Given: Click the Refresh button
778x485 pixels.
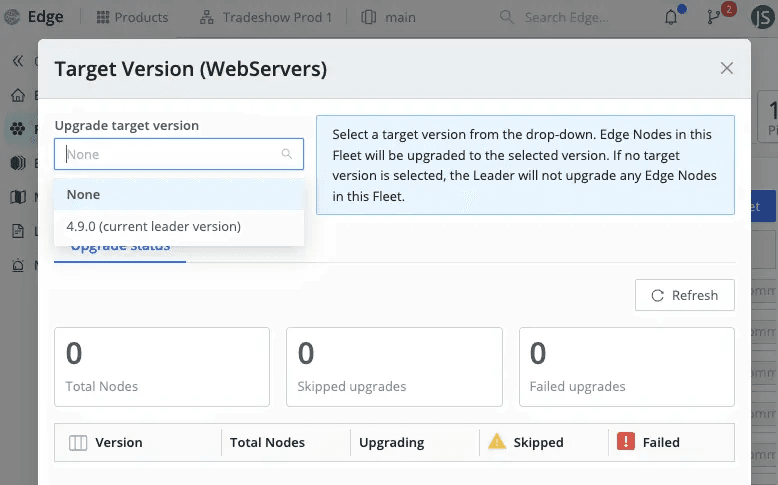Looking at the screenshot, I should pos(685,295).
